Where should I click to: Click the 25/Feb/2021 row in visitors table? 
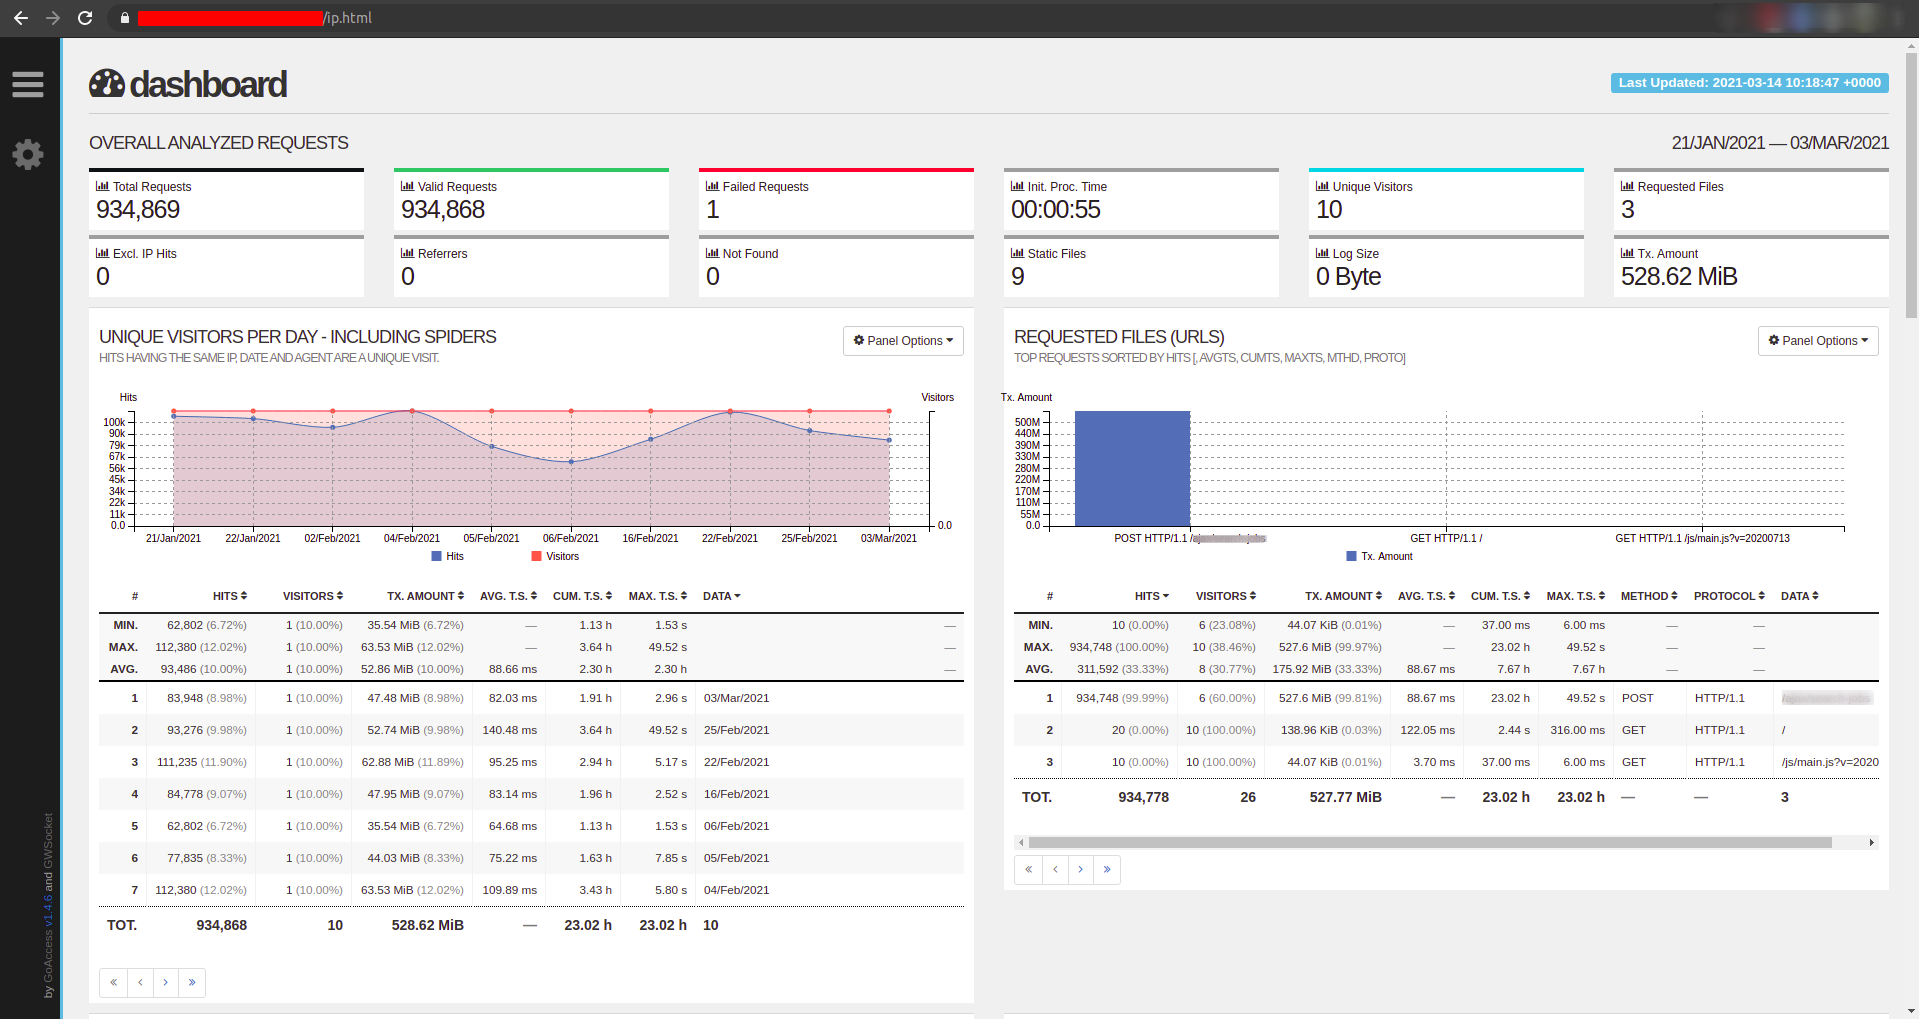point(531,730)
